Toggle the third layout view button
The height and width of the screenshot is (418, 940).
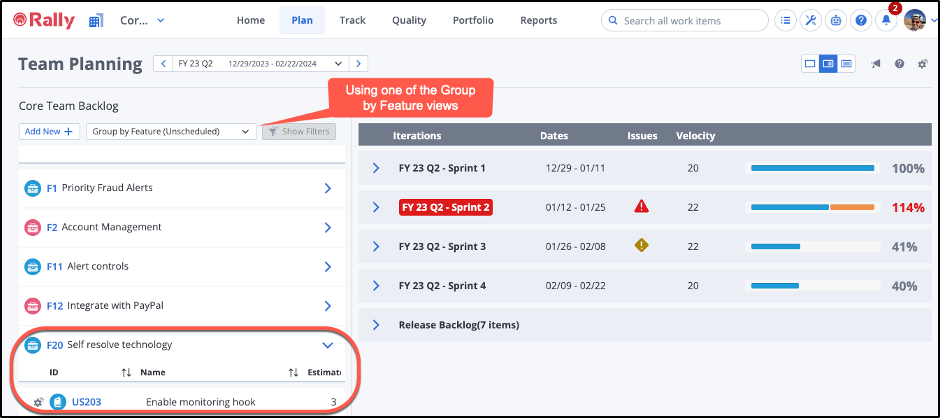846,64
